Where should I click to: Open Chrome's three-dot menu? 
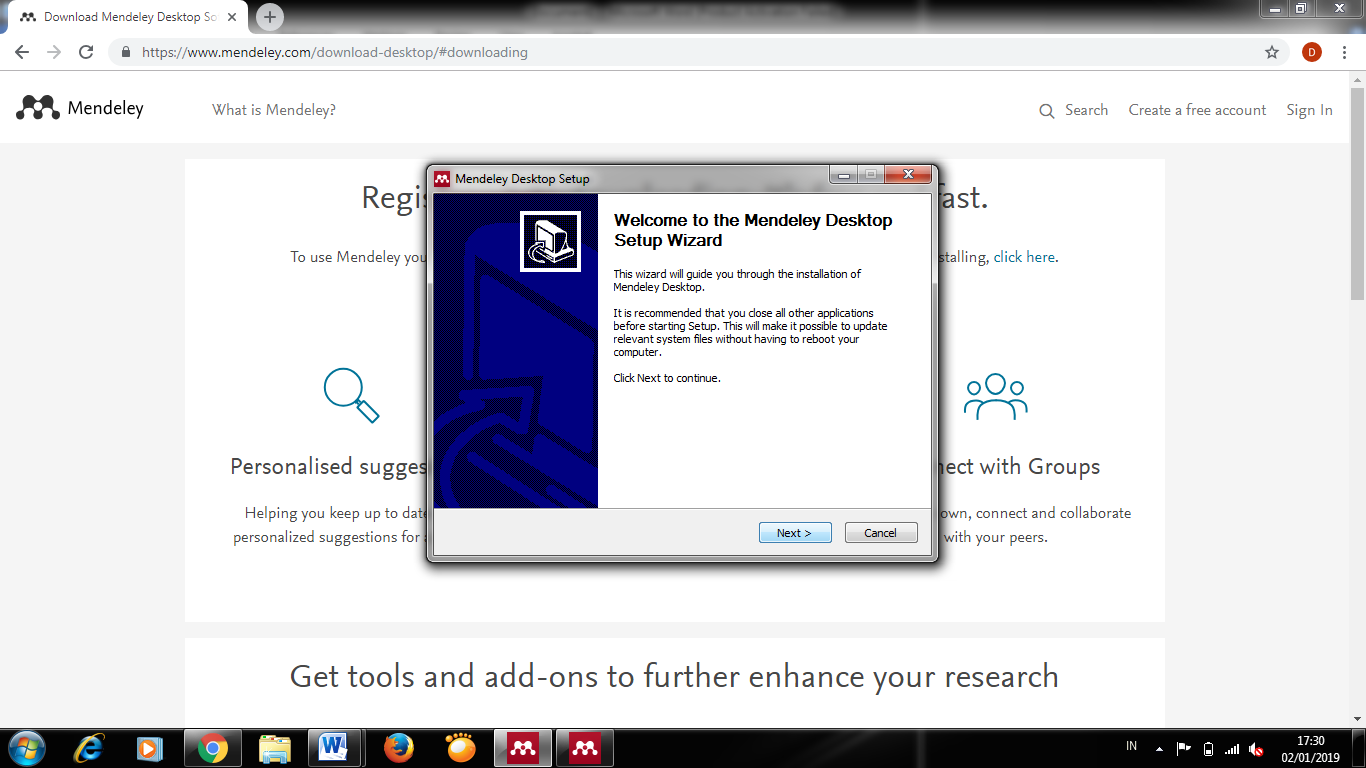[x=1345, y=52]
